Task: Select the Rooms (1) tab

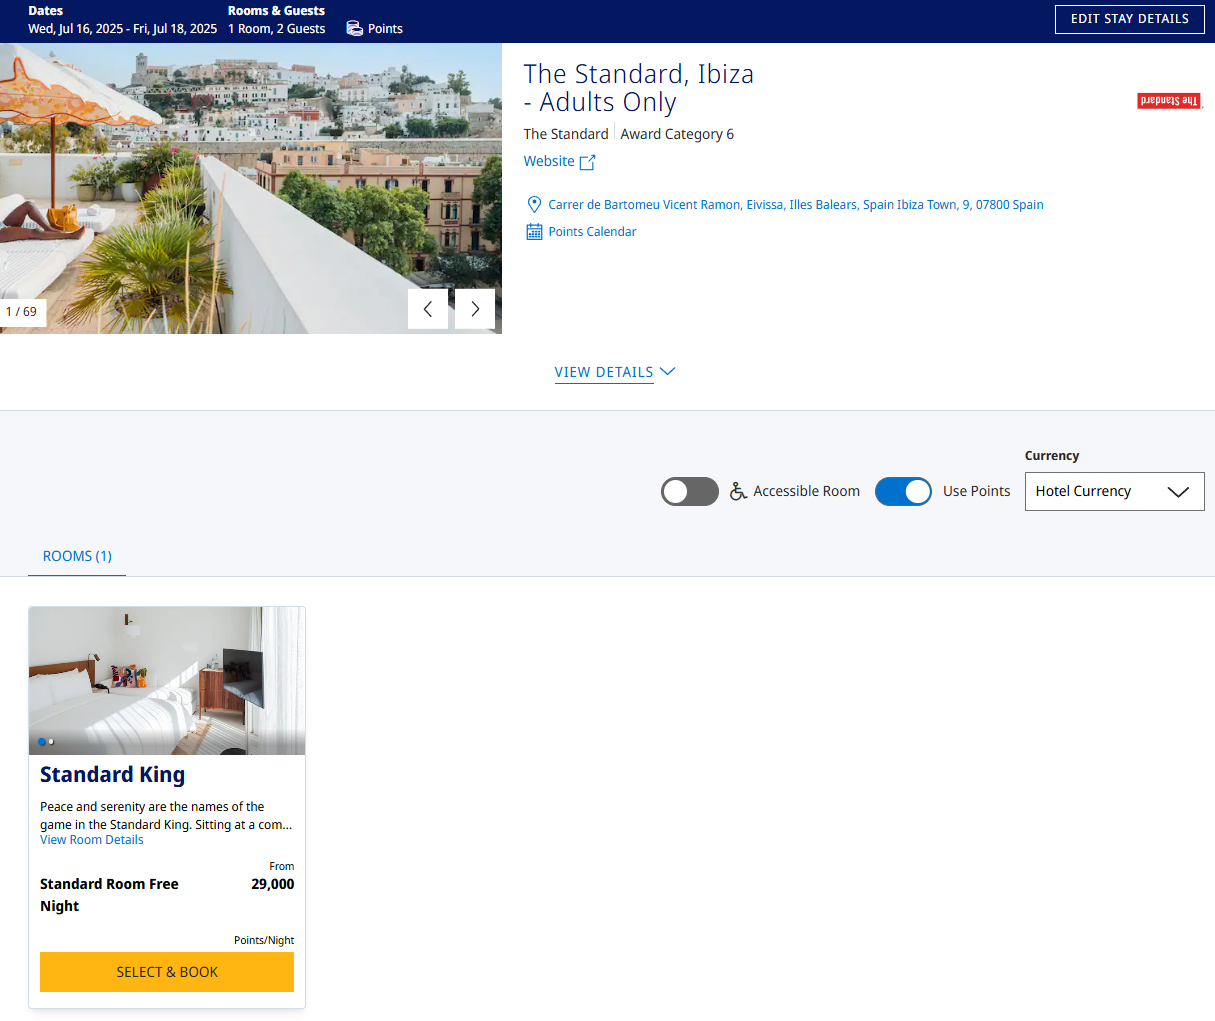Action: click(77, 556)
